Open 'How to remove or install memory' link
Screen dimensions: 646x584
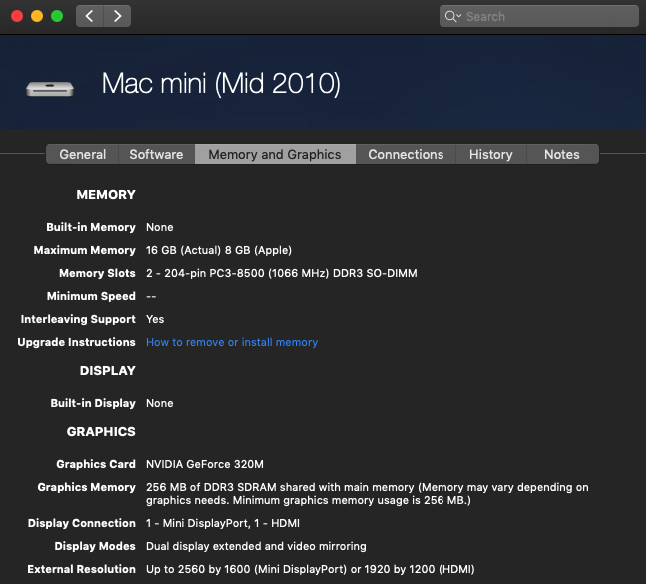point(232,342)
